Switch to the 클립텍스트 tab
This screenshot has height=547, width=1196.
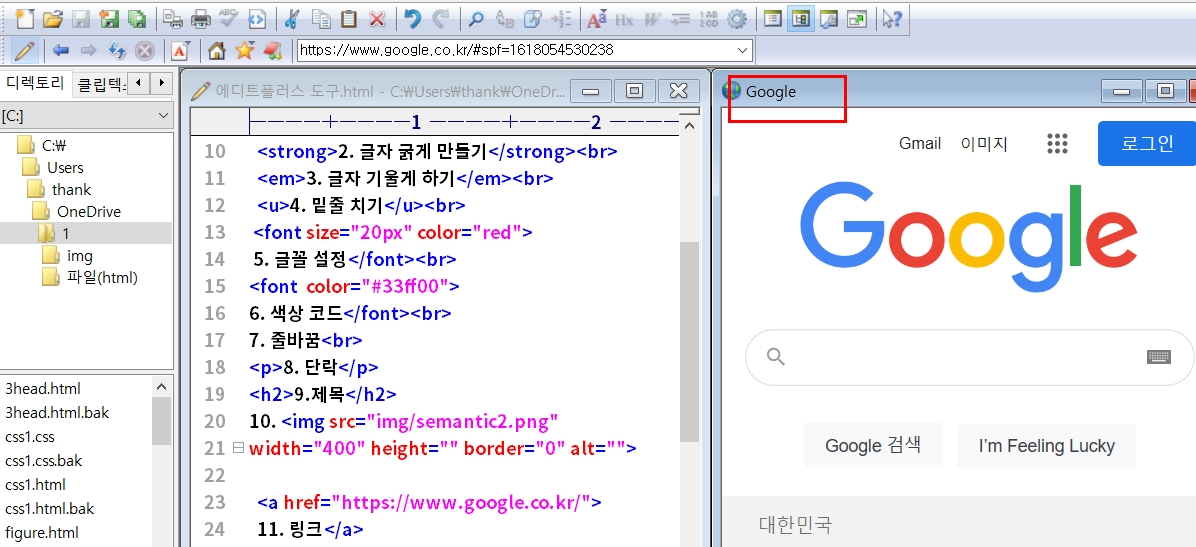(x=99, y=83)
